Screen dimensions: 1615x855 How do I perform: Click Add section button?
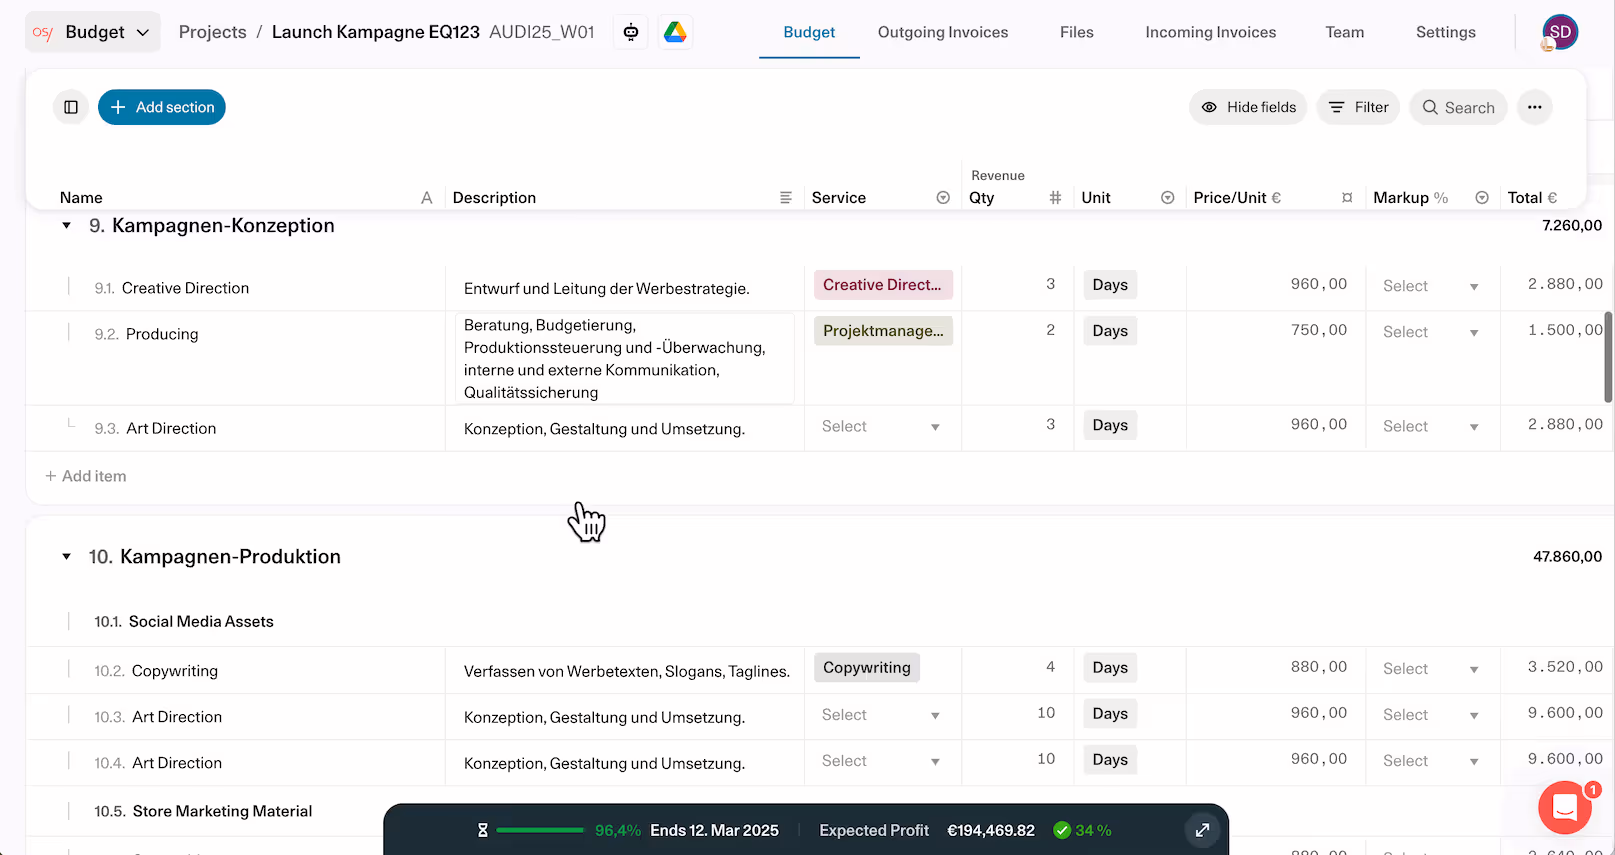(x=162, y=107)
